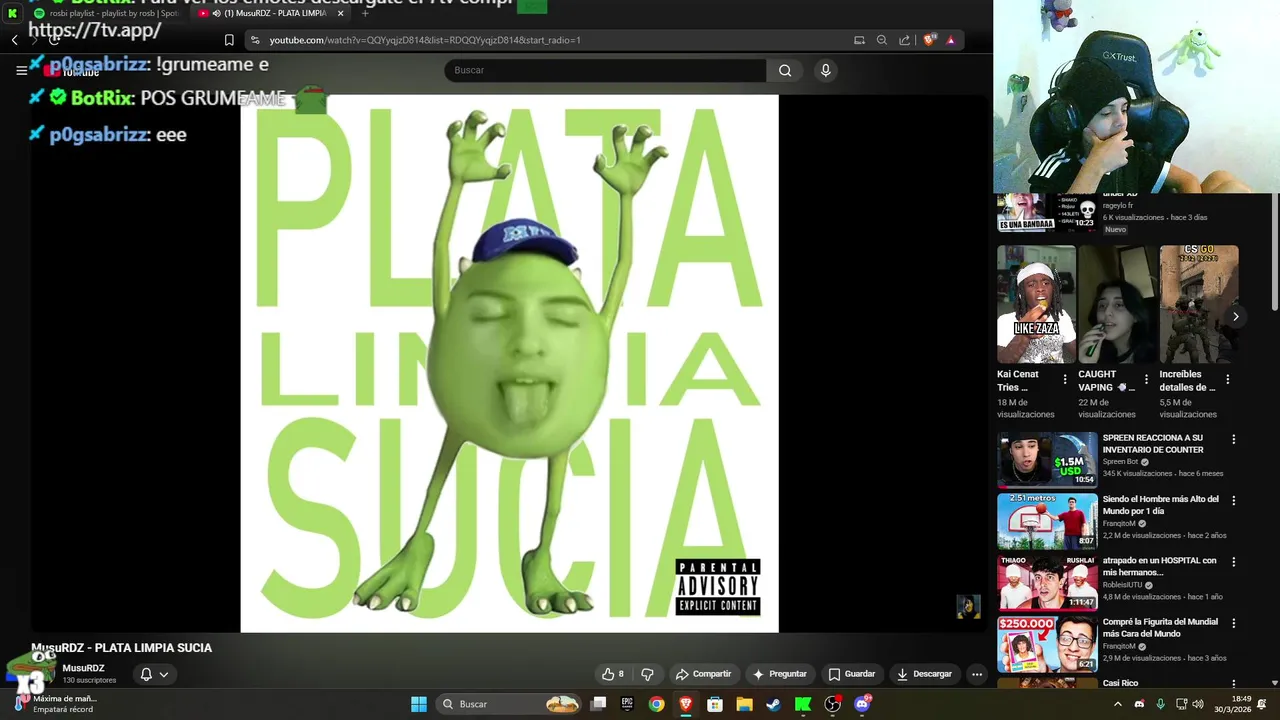Image resolution: width=1280 pixels, height=720 pixels.
Task: Open the YouTube hamburger guide menu
Action: pyautogui.click(x=21, y=70)
